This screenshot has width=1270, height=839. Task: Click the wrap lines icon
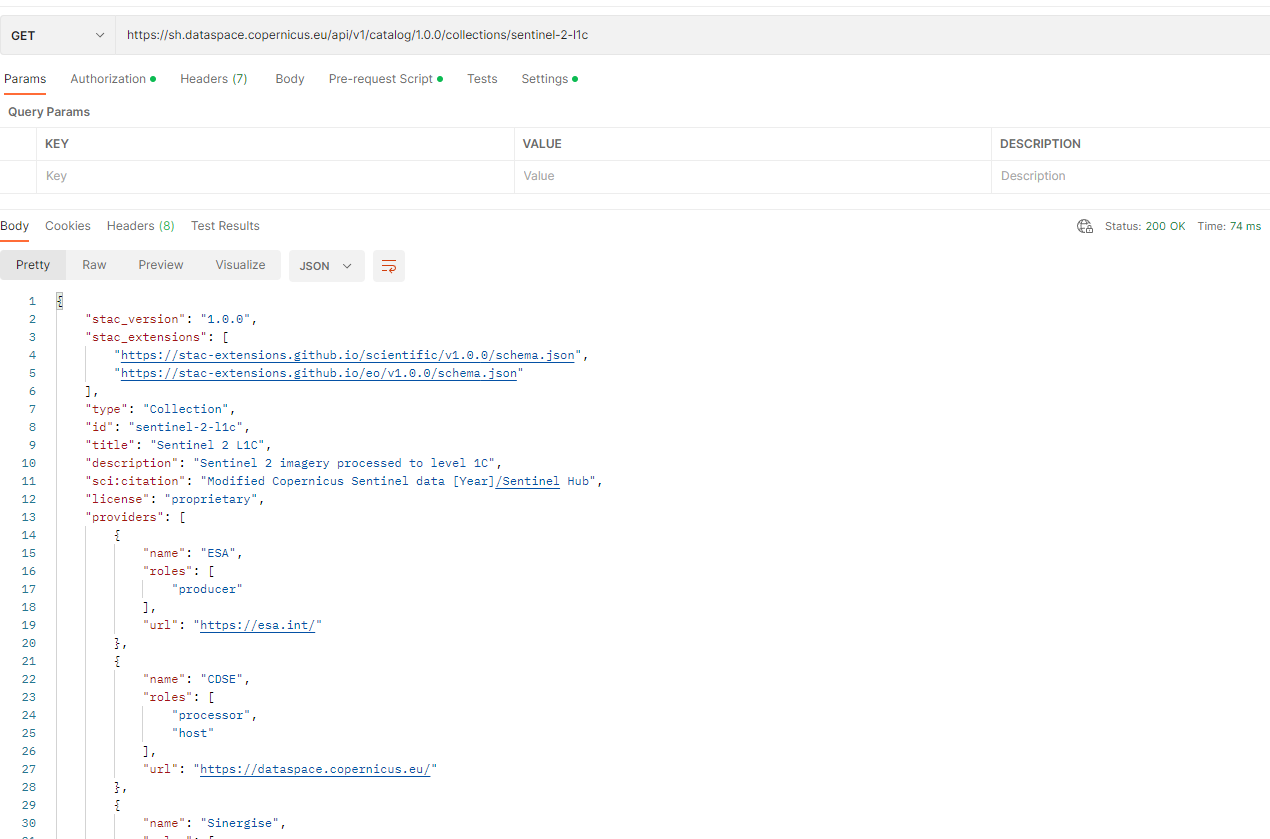[389, 266]
